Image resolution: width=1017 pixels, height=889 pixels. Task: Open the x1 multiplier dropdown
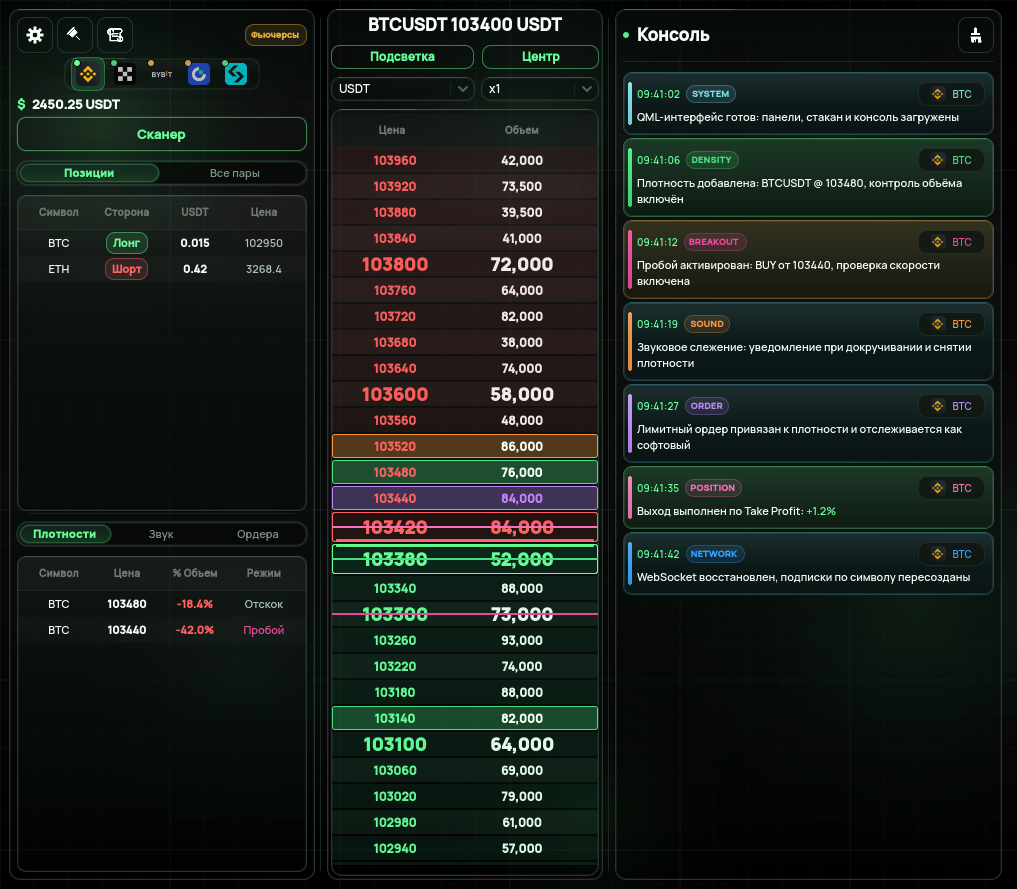[540, 89]
